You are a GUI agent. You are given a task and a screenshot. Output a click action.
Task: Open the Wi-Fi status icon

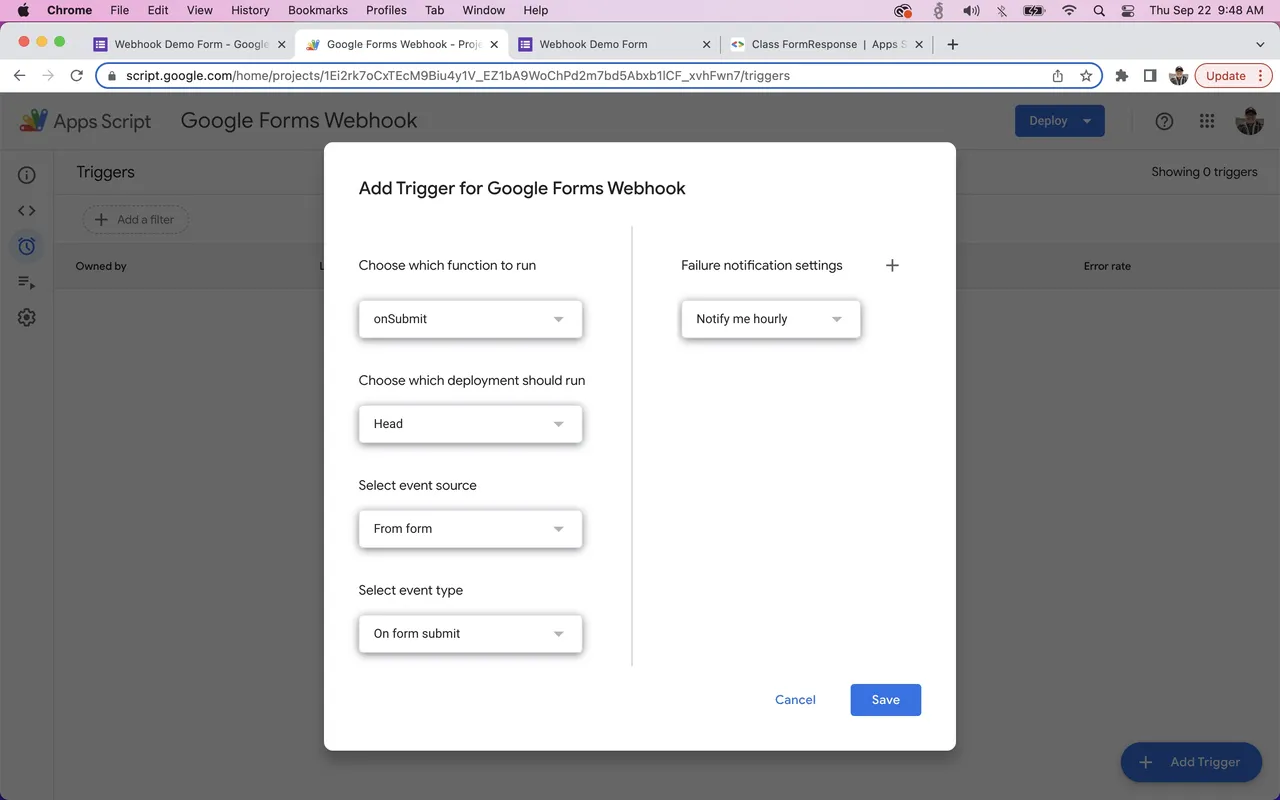tap(1069, 10)
